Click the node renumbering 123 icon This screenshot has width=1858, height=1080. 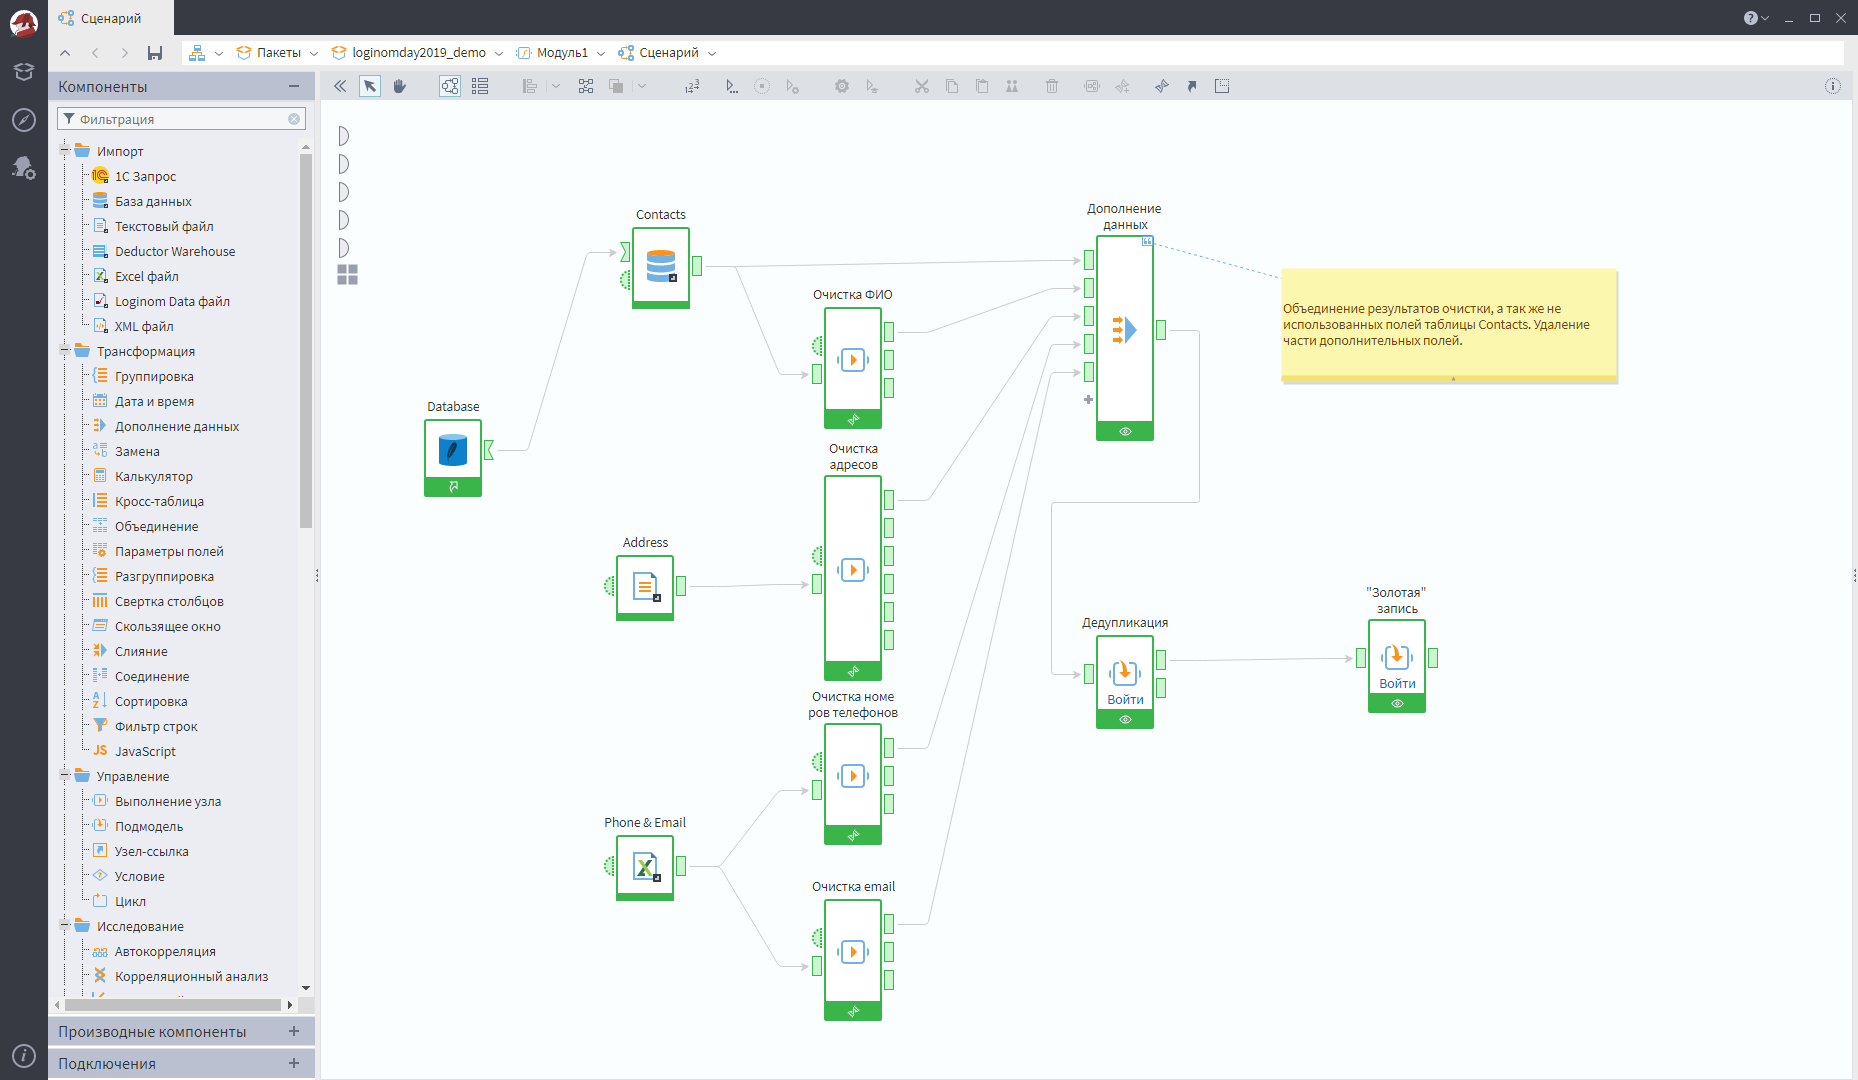[x=691, y=86]
